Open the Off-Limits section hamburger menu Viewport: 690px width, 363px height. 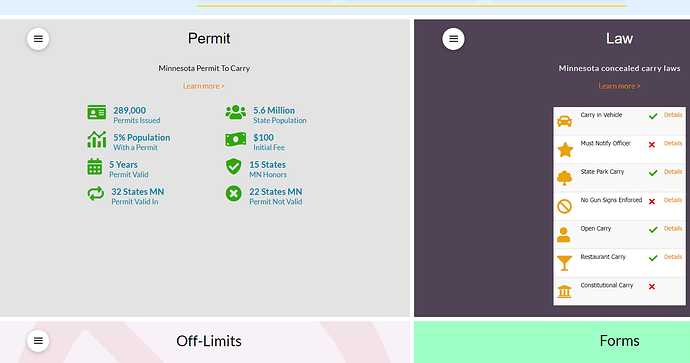pyautogui.click(x=38, y=341)
